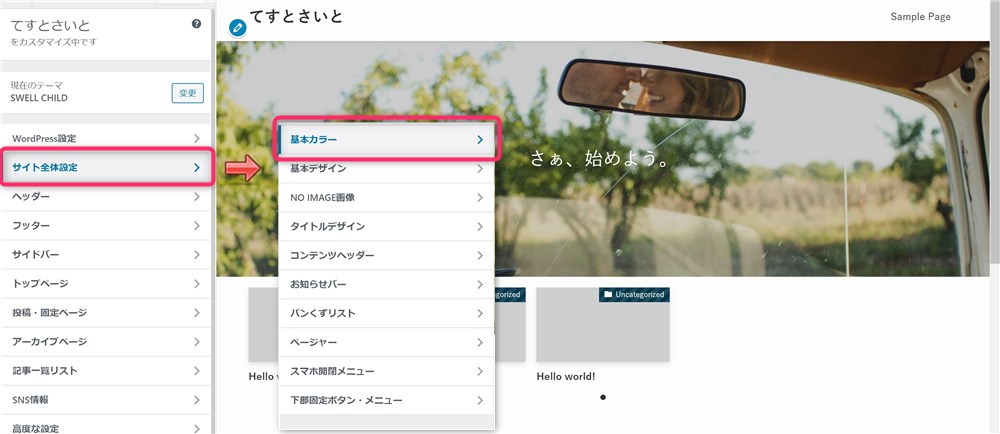Click the chevron beside フッター
The image size is (1000, 434).
tap(196, 226)
